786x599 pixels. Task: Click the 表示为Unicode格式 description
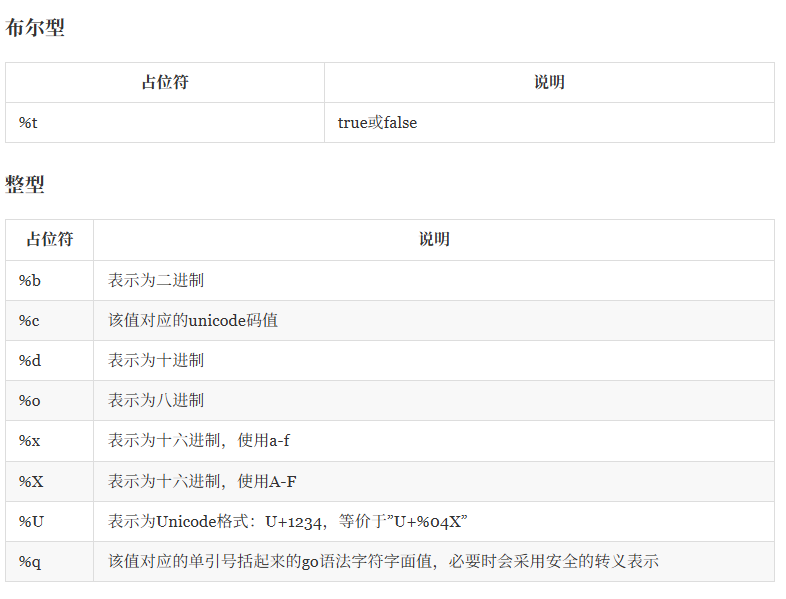pyautogui.click(x=288, y=521)
